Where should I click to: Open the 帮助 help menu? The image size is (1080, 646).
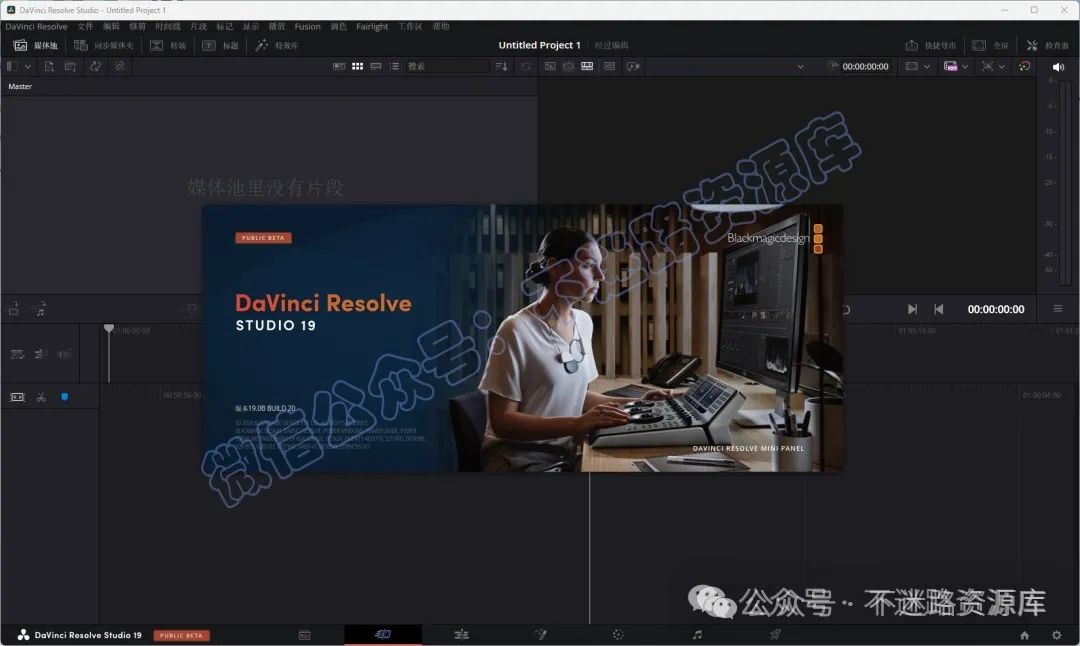pos(441,26)
